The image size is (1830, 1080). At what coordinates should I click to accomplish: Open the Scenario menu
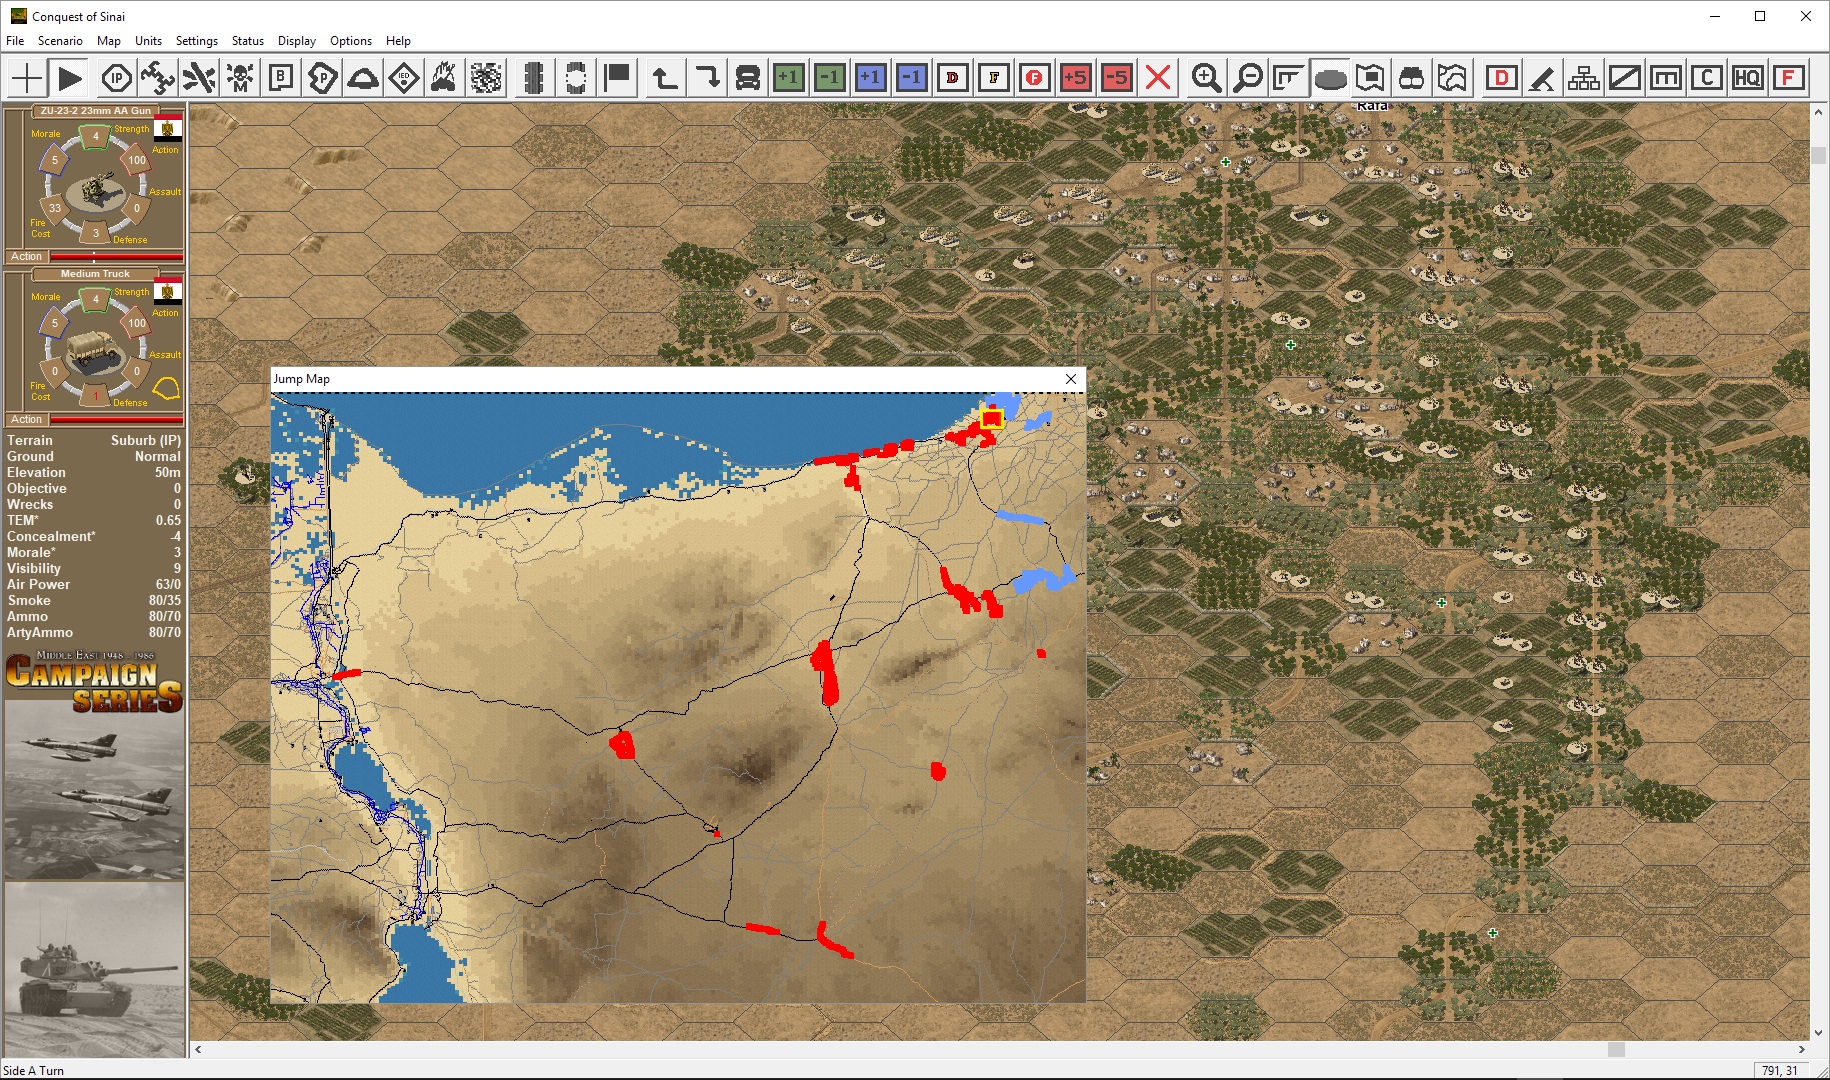coord(60,41)
